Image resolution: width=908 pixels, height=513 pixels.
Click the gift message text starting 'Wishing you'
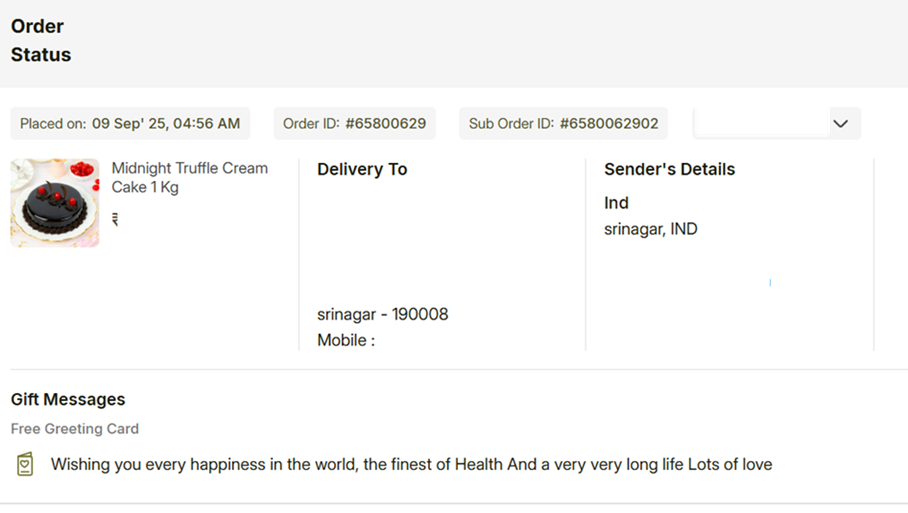(411, 464)
